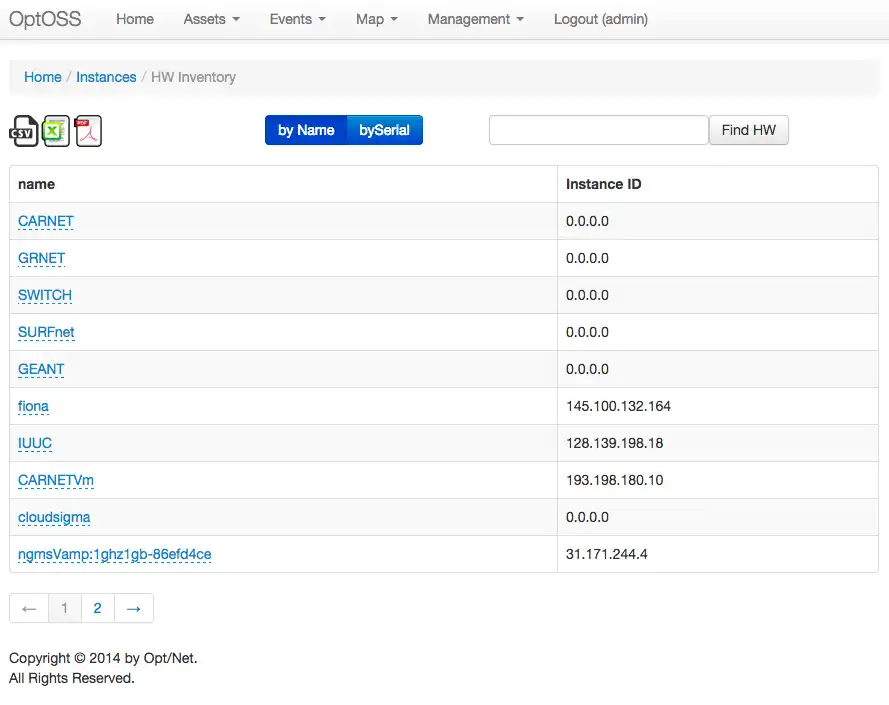
Task: Open the fiona instance
Action: 33,406
